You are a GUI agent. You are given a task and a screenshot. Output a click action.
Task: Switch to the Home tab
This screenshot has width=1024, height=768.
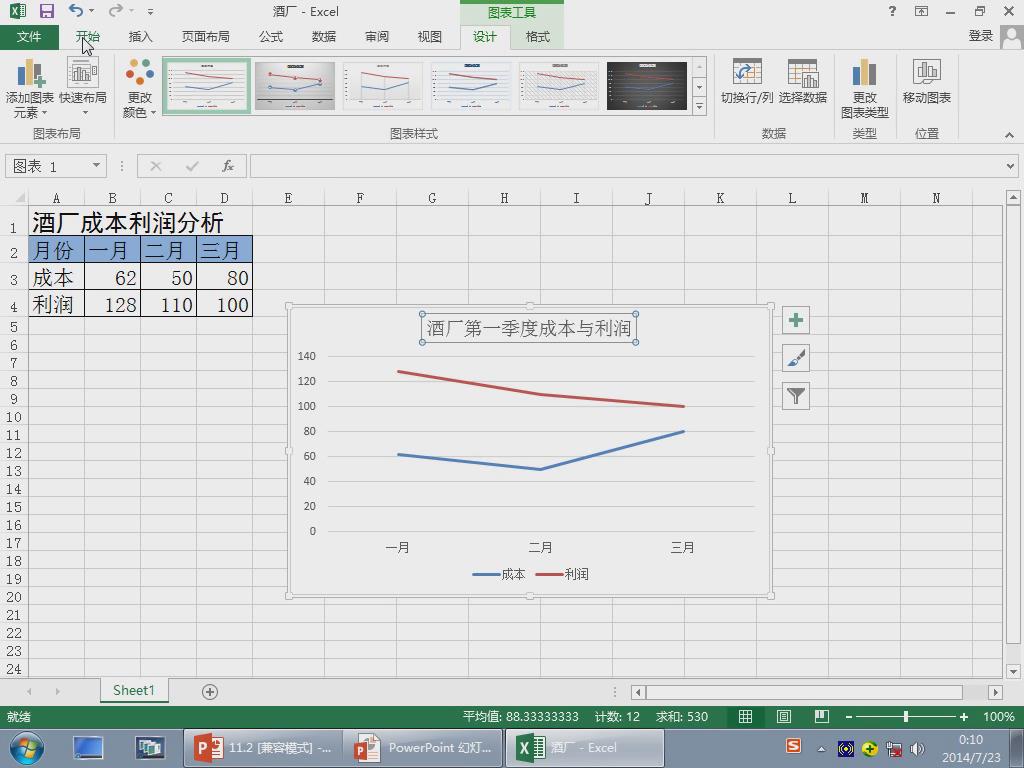tap(87, 37)
